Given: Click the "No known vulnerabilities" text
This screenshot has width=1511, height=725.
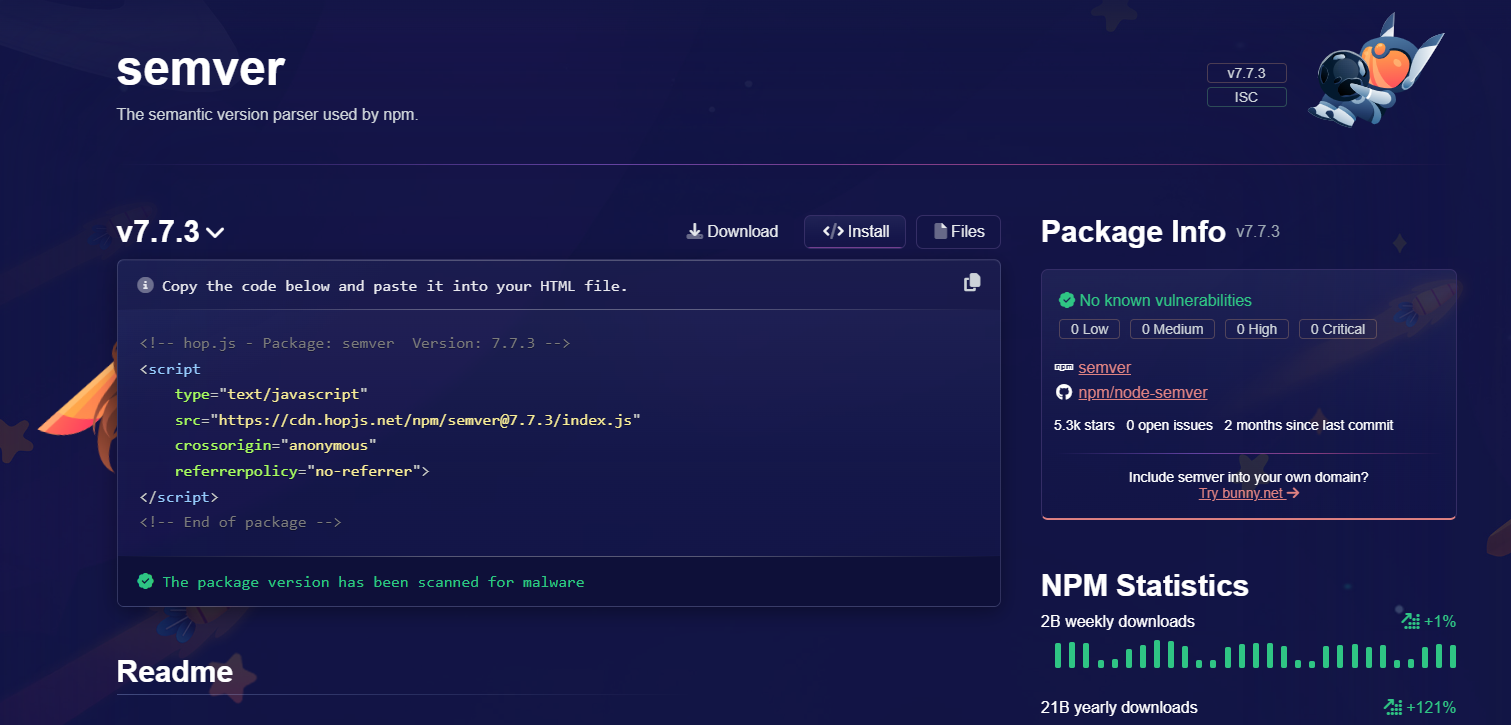Looking at the screenshot, I should (1165, 300).
